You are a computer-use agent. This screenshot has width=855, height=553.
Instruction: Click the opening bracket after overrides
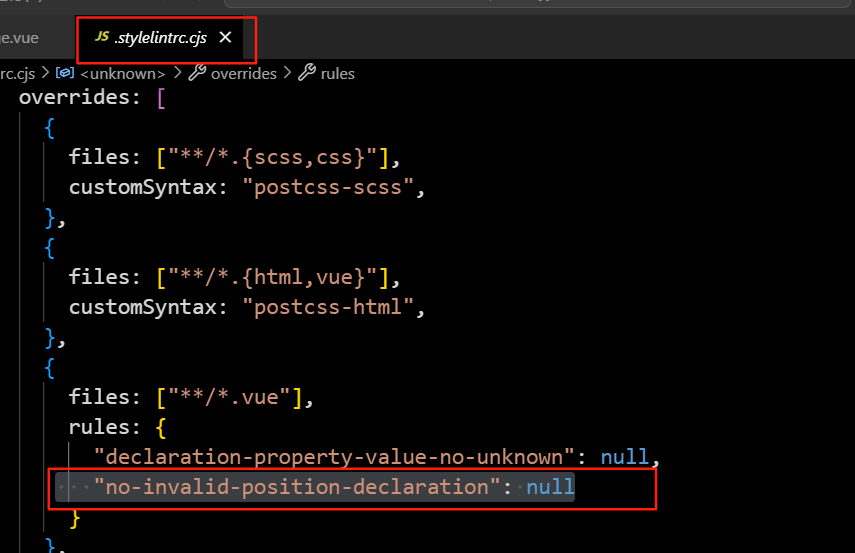[161, 98]
